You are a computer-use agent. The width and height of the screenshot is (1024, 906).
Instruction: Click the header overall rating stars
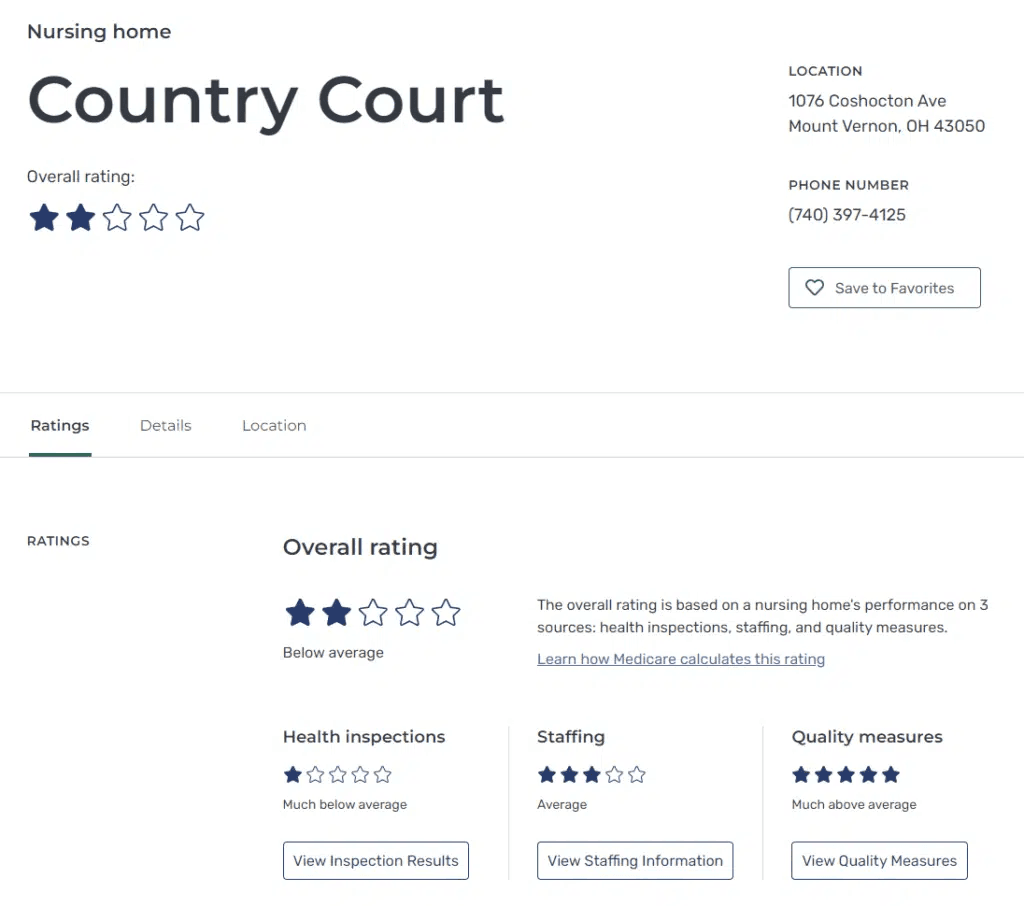(x=116, y=218)
